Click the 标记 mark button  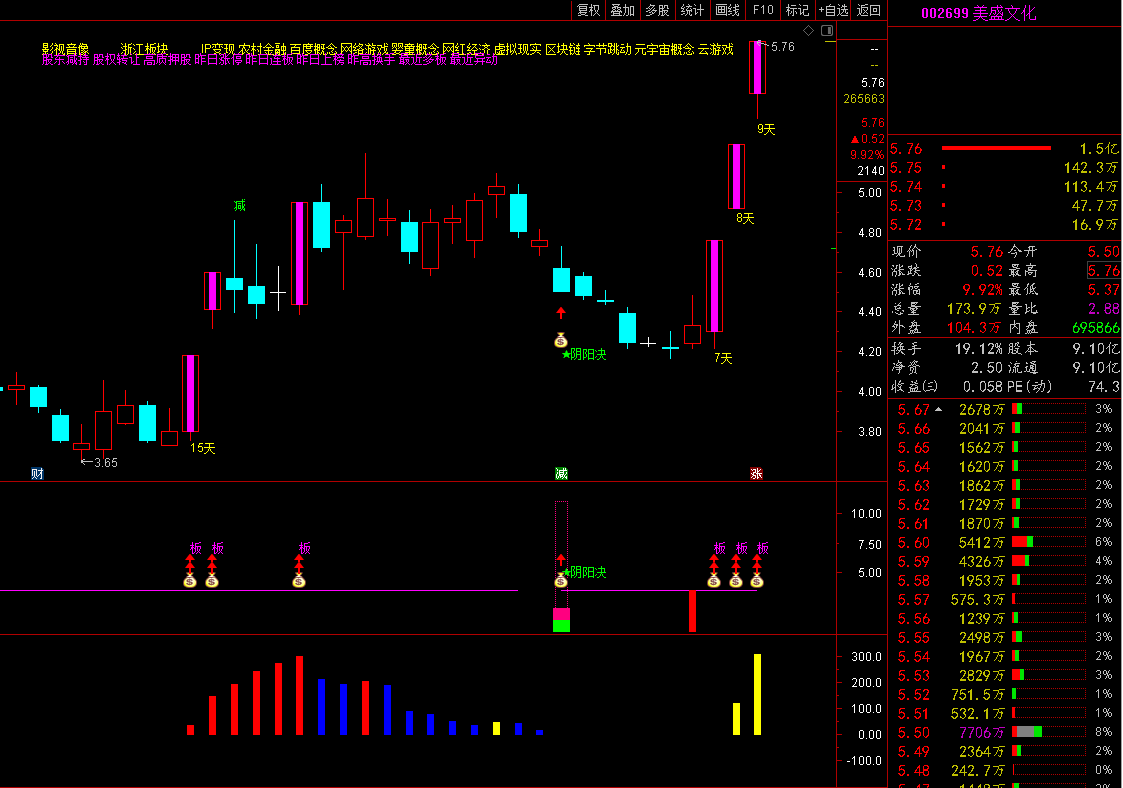pyautogui.click(x=797, y=10)
